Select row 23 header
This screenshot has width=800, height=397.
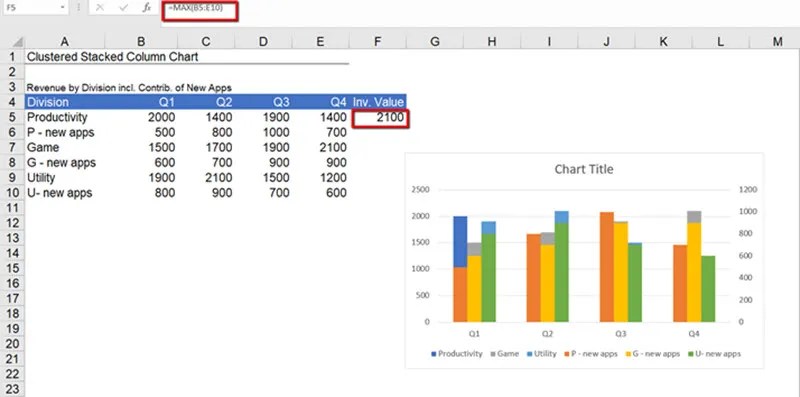pyautogui.click(x=12, y=389)
